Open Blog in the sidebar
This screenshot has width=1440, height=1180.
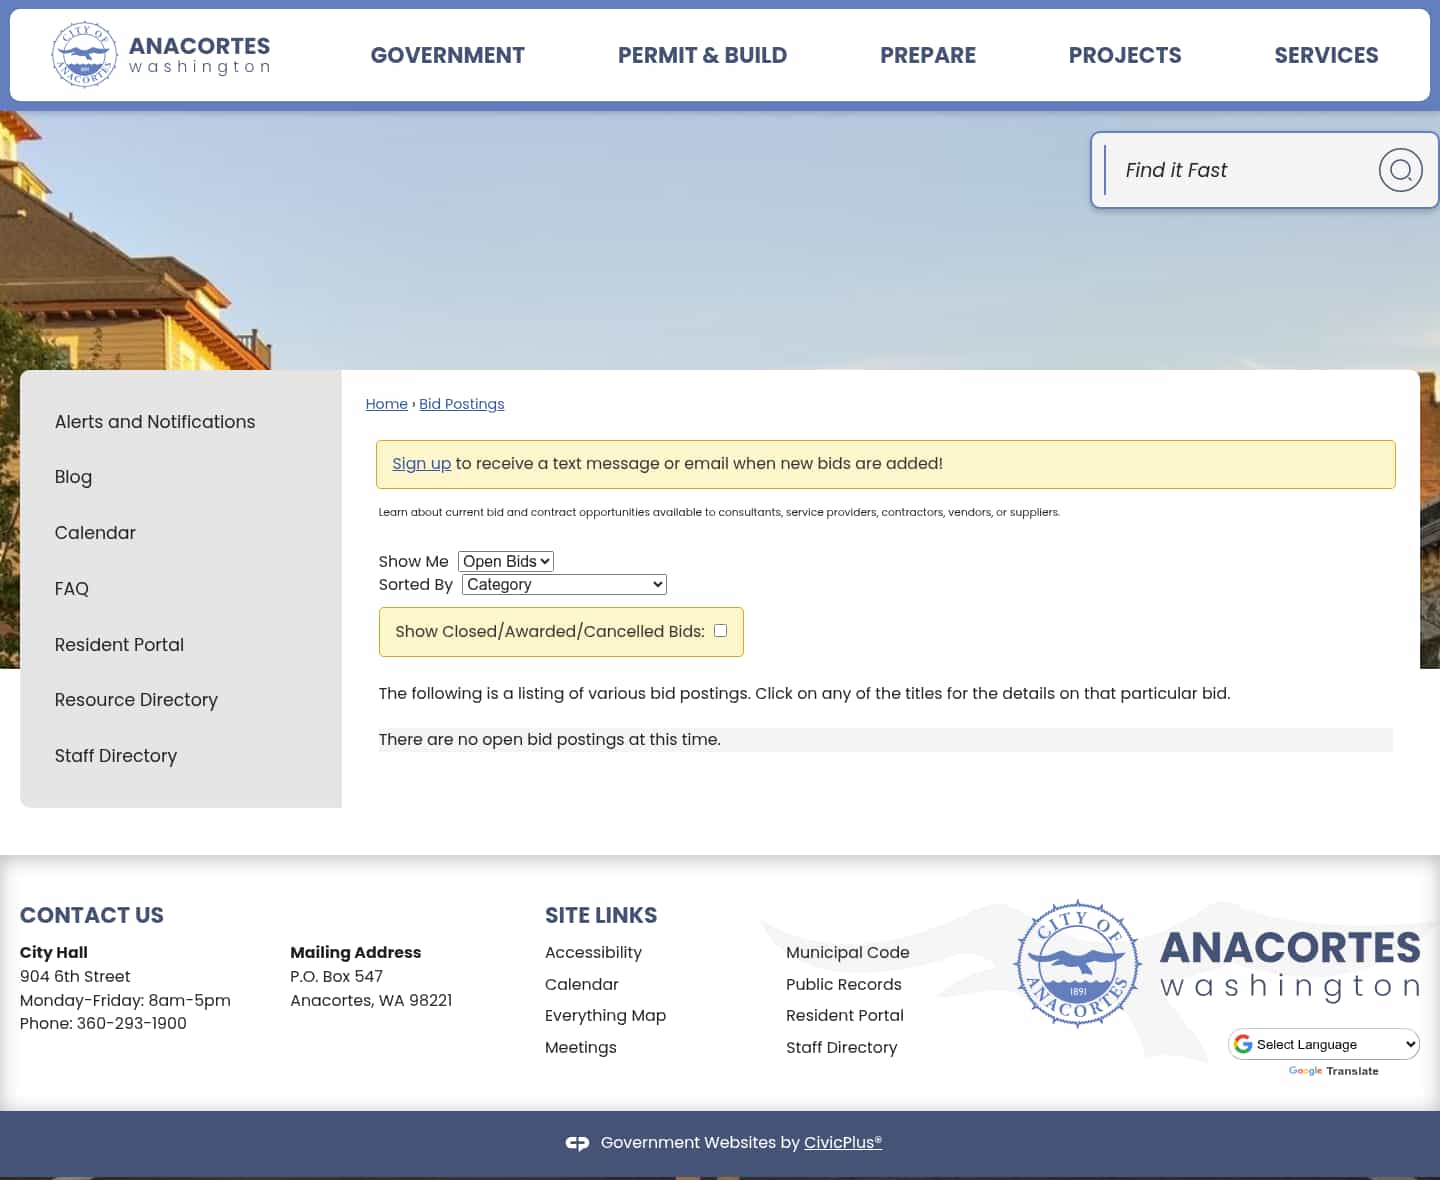pyautogui.click(x=73, y=477)
